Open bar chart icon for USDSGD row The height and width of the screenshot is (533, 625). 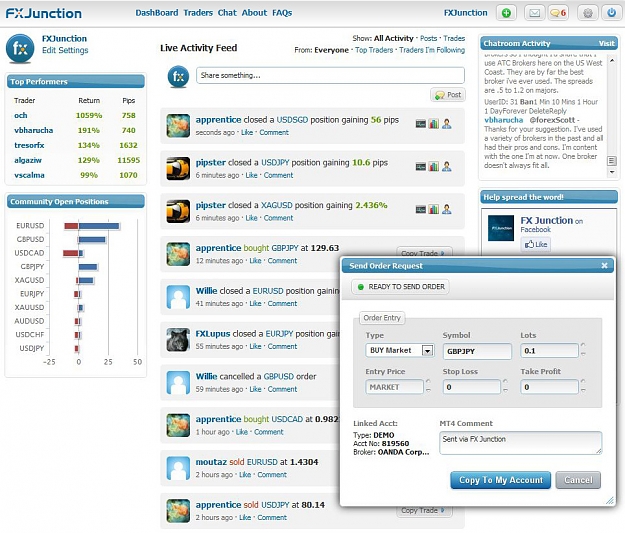[x=434, y=124]
